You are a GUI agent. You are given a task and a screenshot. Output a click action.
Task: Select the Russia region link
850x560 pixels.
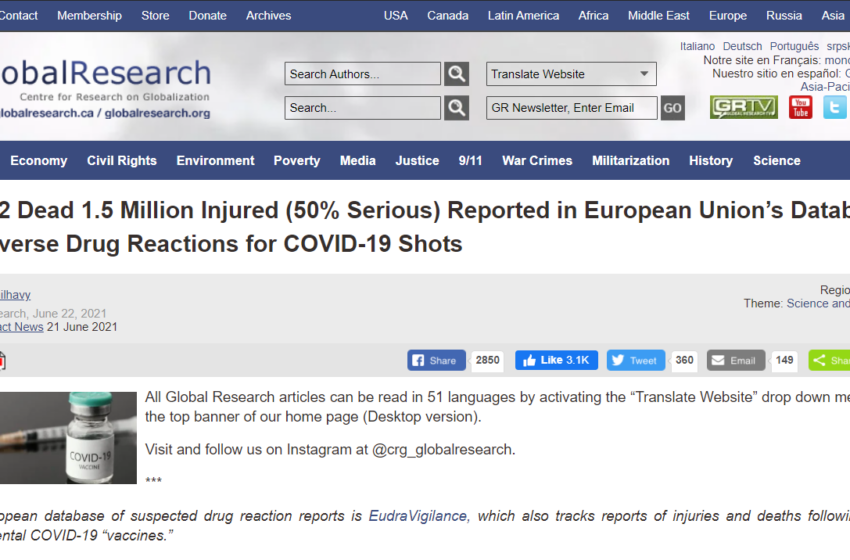point(784,16)
